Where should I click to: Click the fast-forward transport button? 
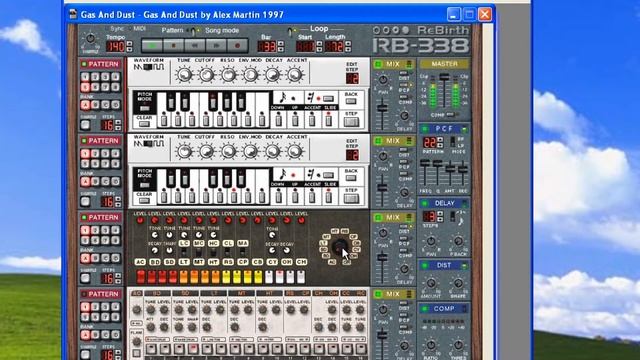216,46
